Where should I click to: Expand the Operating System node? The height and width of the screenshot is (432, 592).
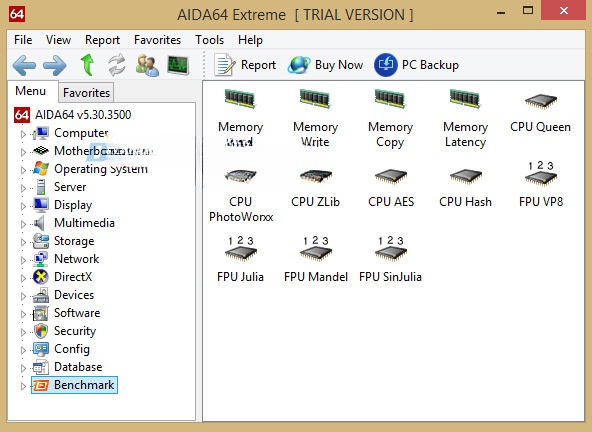coord(23,170)
